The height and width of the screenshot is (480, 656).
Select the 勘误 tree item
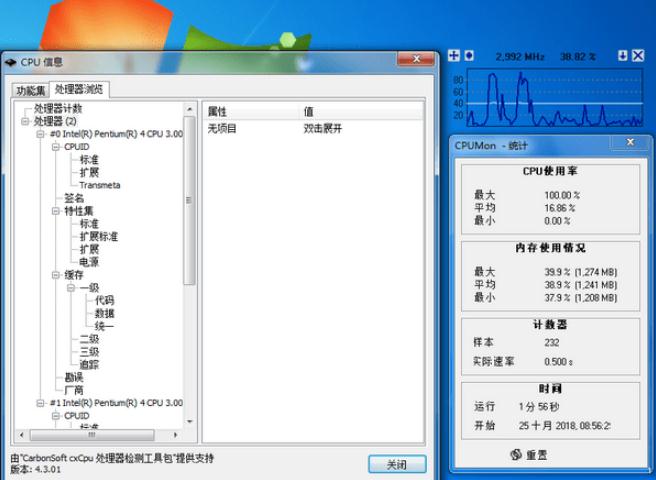click(74, 377)
